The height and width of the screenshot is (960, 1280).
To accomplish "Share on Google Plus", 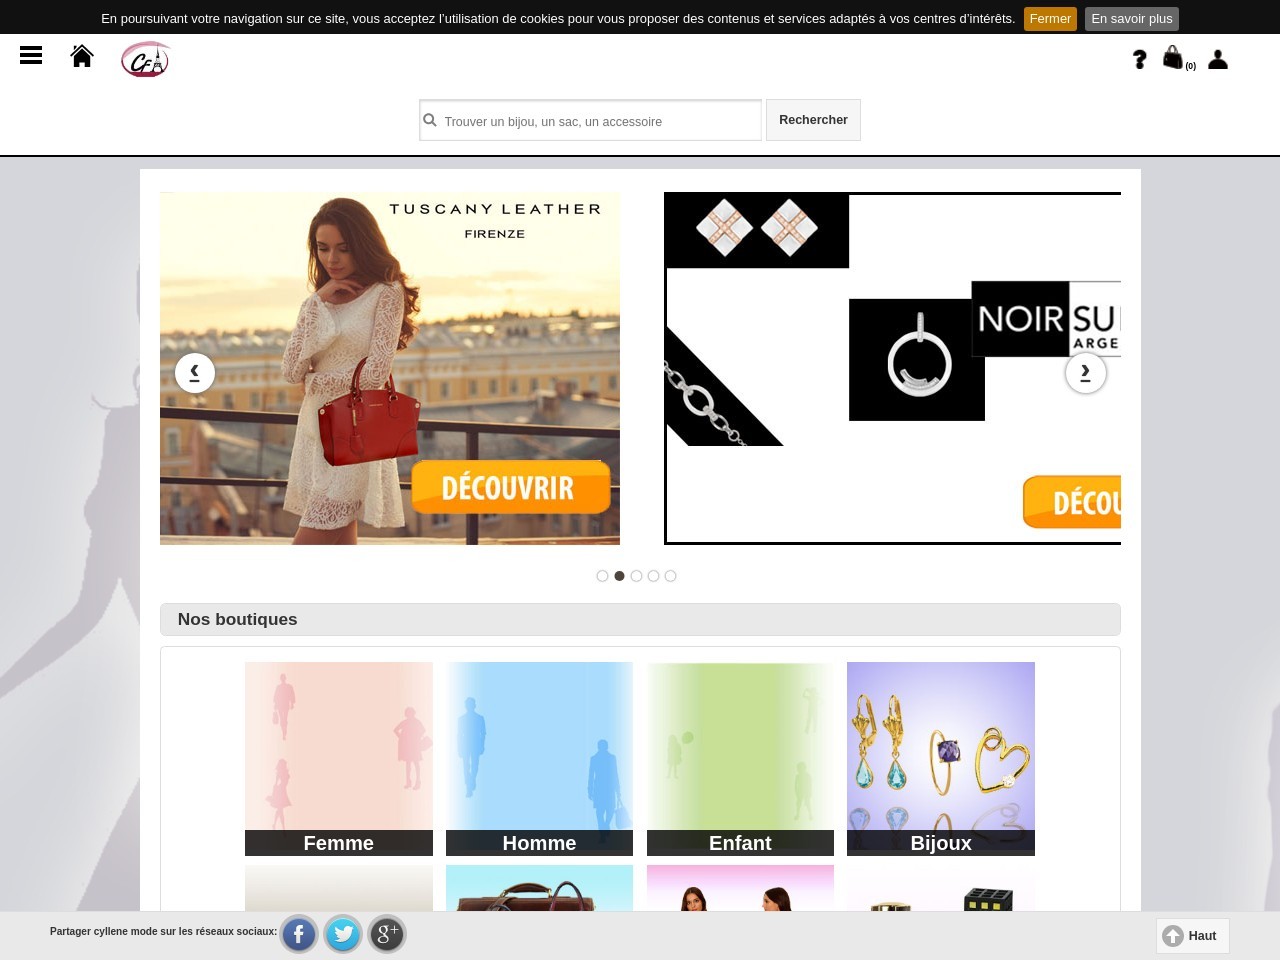I will 387,934.
